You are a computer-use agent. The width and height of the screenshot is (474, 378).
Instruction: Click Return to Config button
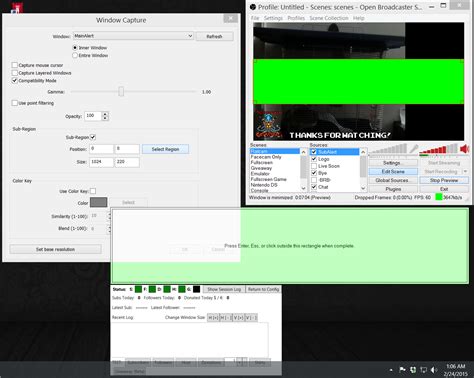click(263, 289)
